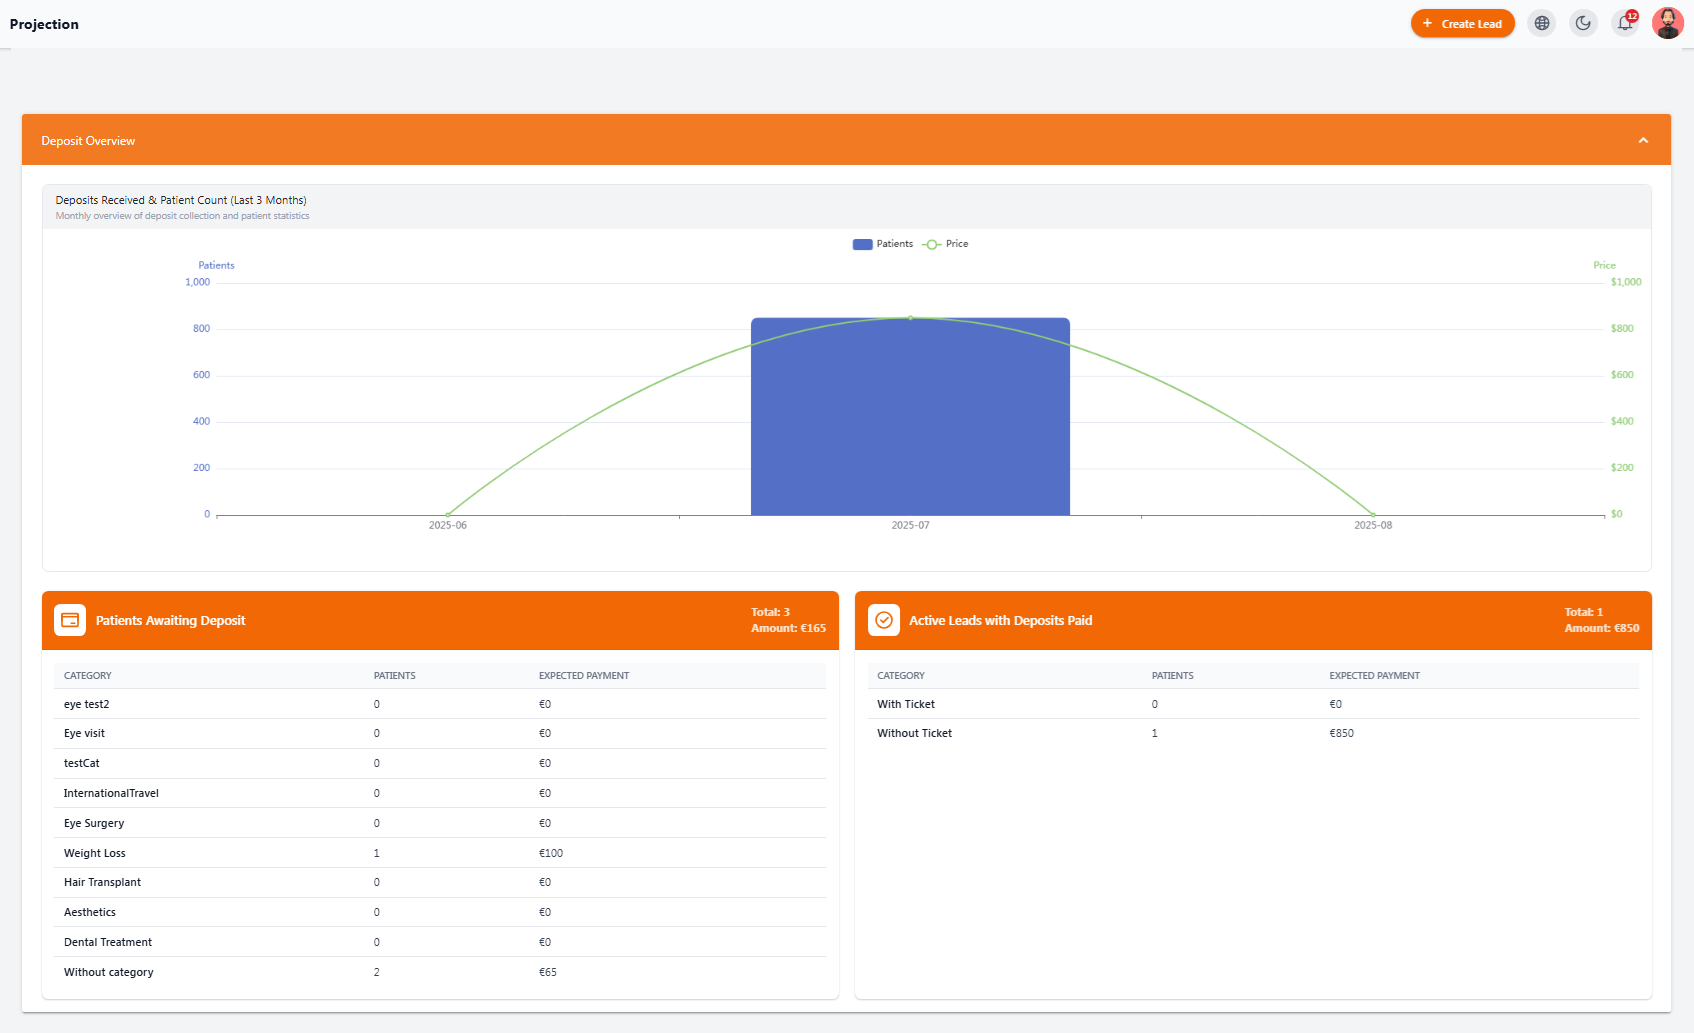Click the Patients Awaiting Deposit heading
The image size is (1694, 1033).
click(170, 620)
